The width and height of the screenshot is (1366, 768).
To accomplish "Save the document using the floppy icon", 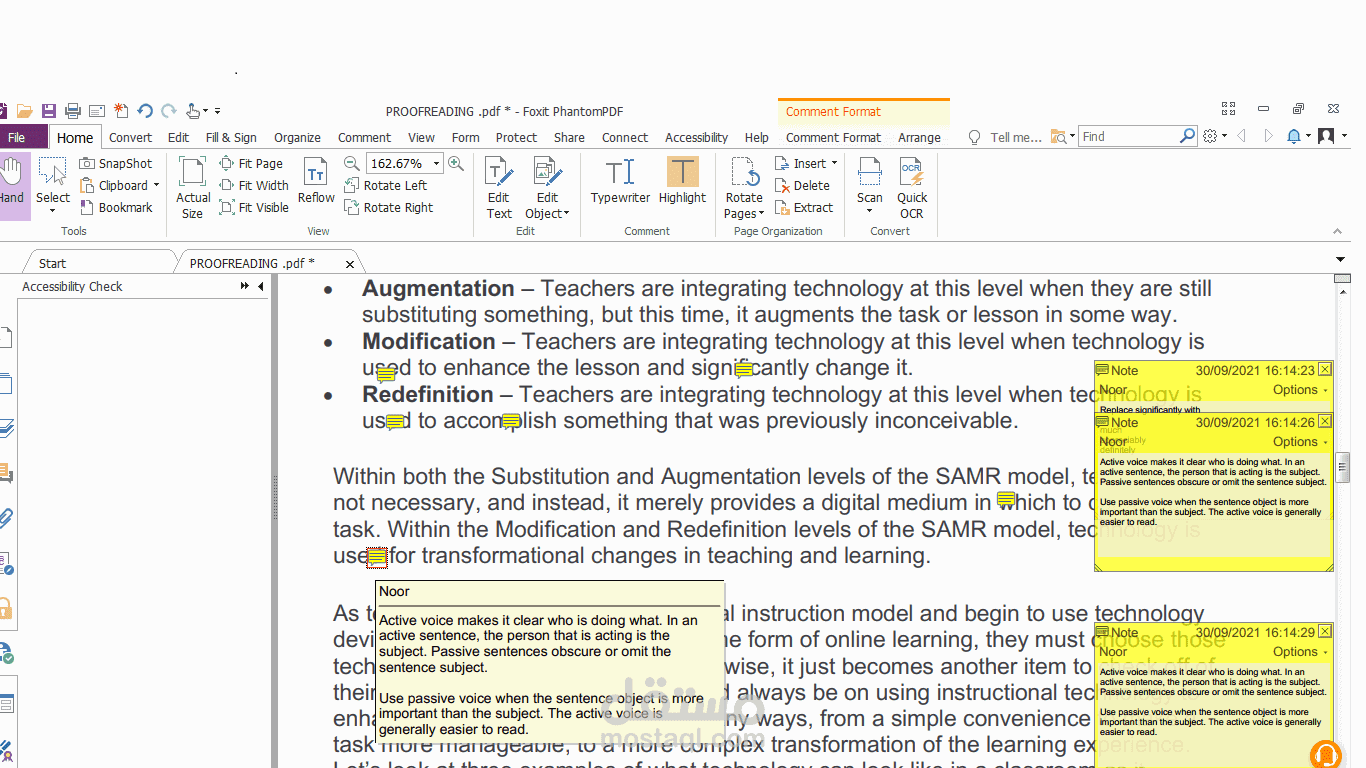I will [49, 111].
